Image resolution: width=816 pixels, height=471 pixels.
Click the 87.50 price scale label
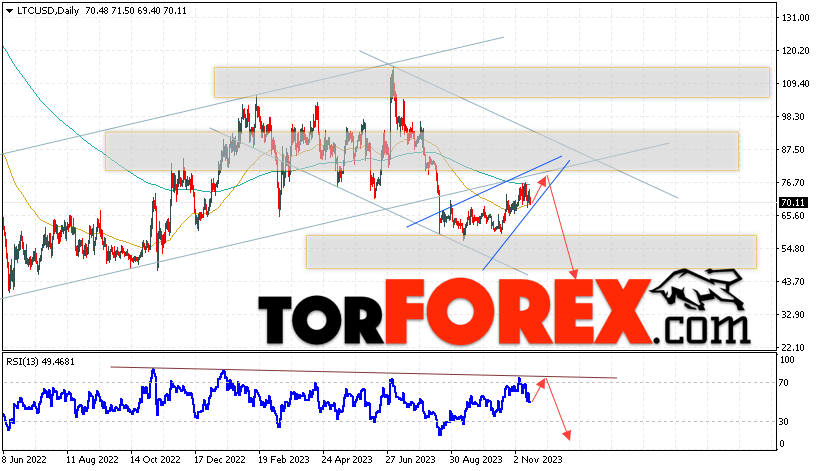coord(794,149)
